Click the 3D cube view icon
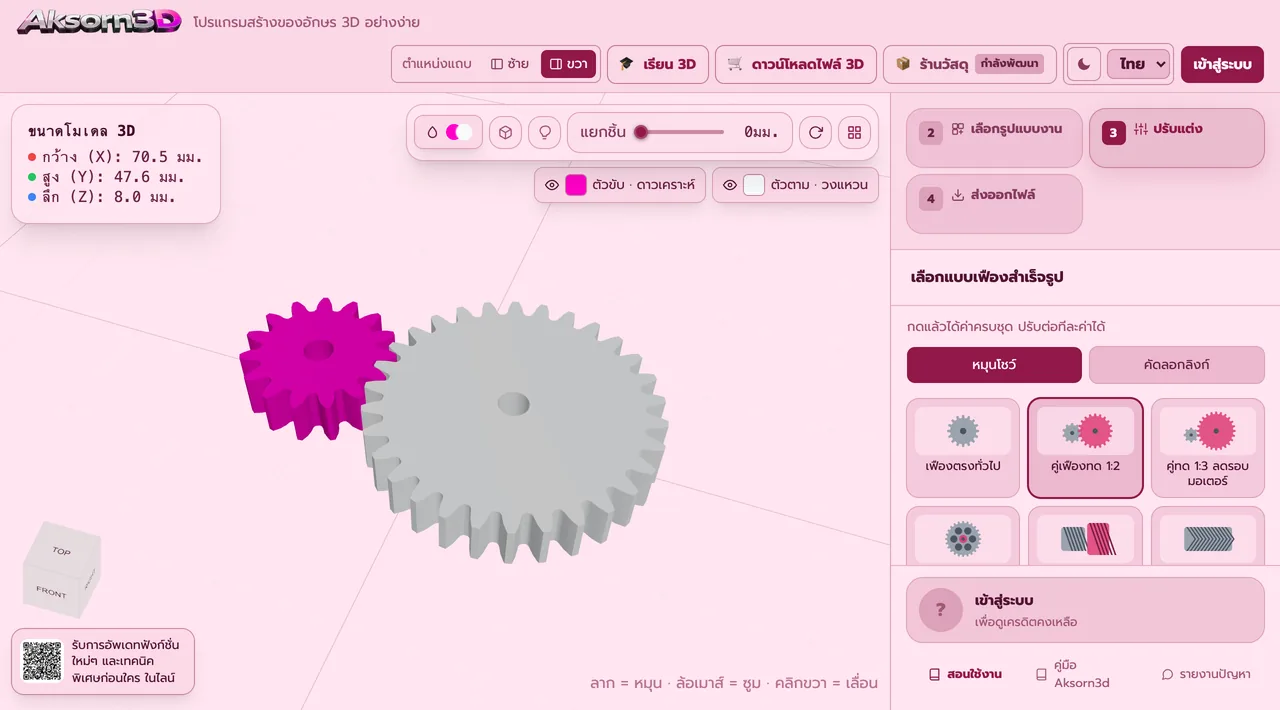 (505, 132)
